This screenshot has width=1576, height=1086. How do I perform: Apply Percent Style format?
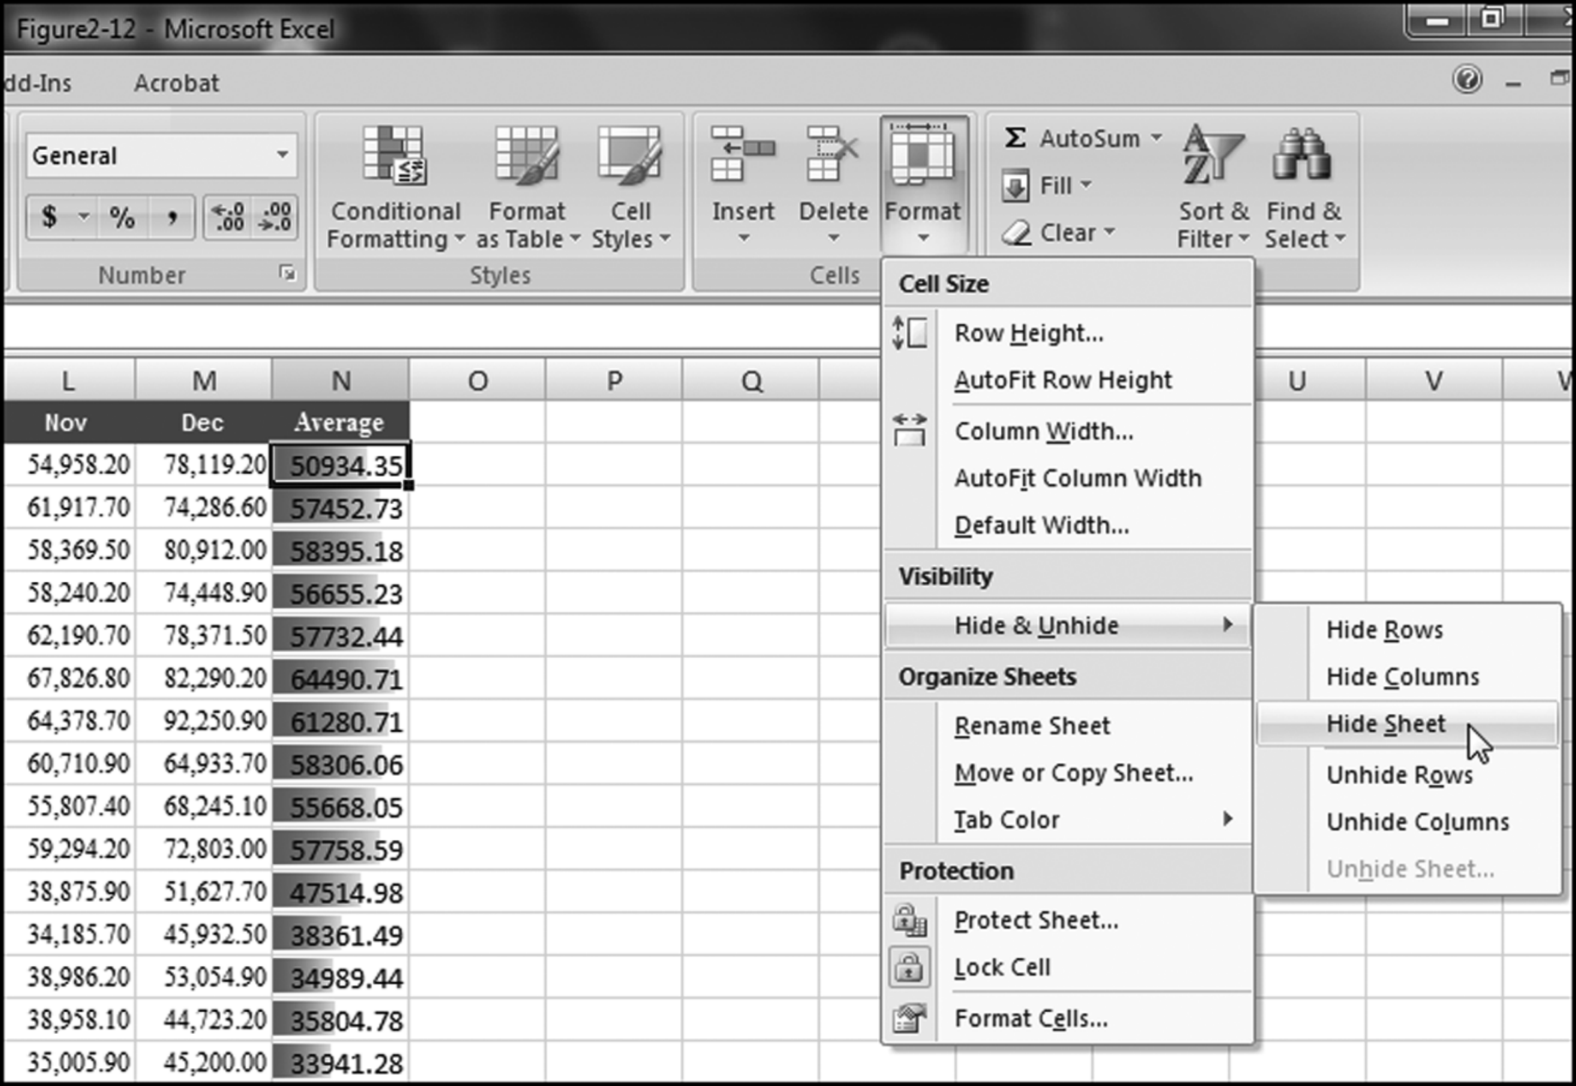tap(122, 216)
